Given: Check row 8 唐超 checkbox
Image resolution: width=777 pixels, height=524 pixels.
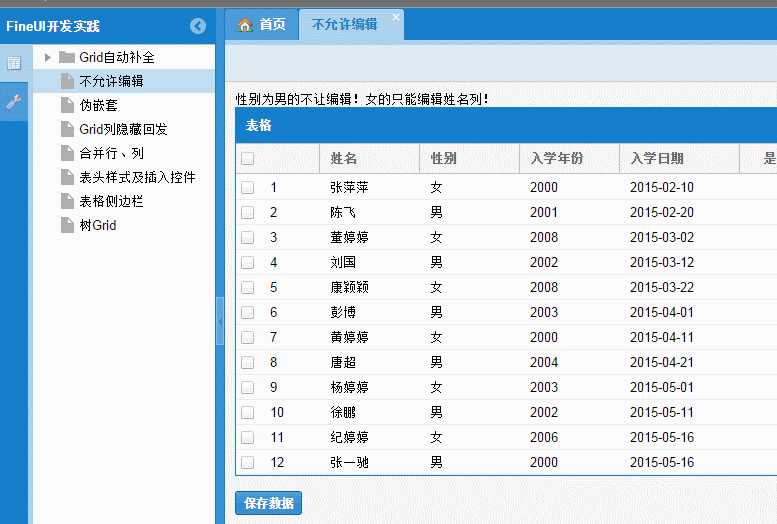Looking at the screenshot, I should pyautogui.click(x=247, y=362).
